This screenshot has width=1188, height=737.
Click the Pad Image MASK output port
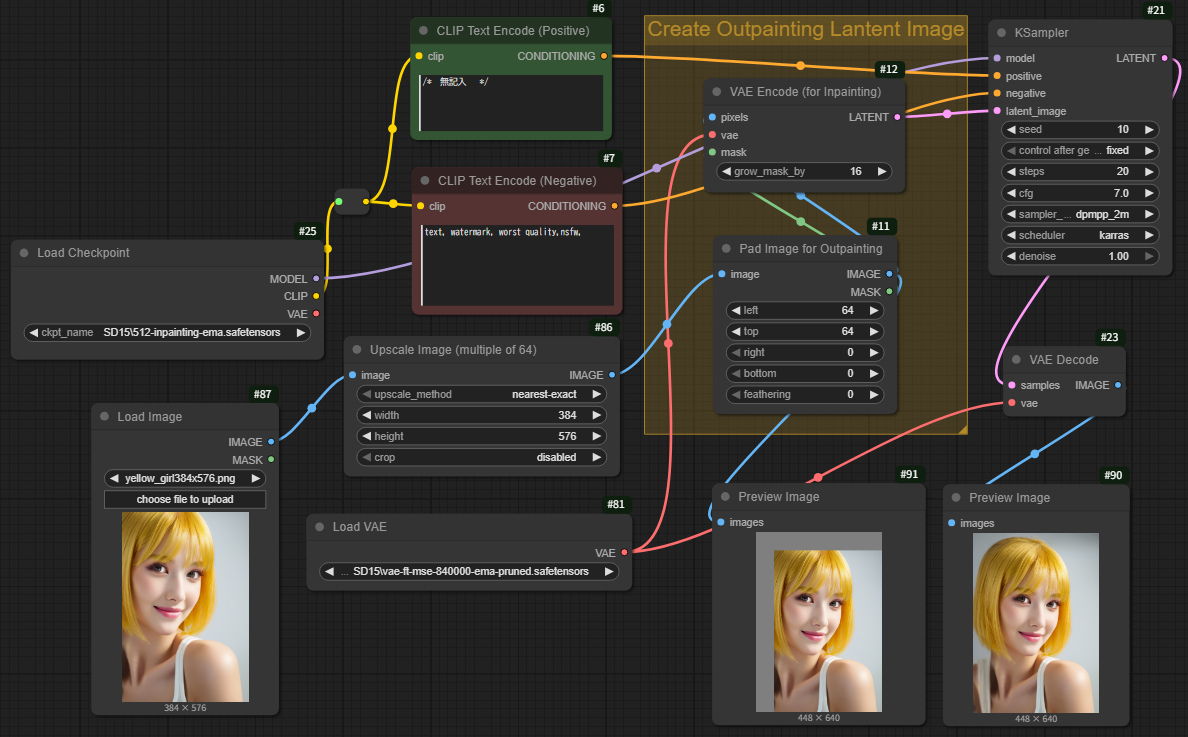(889, 292)
